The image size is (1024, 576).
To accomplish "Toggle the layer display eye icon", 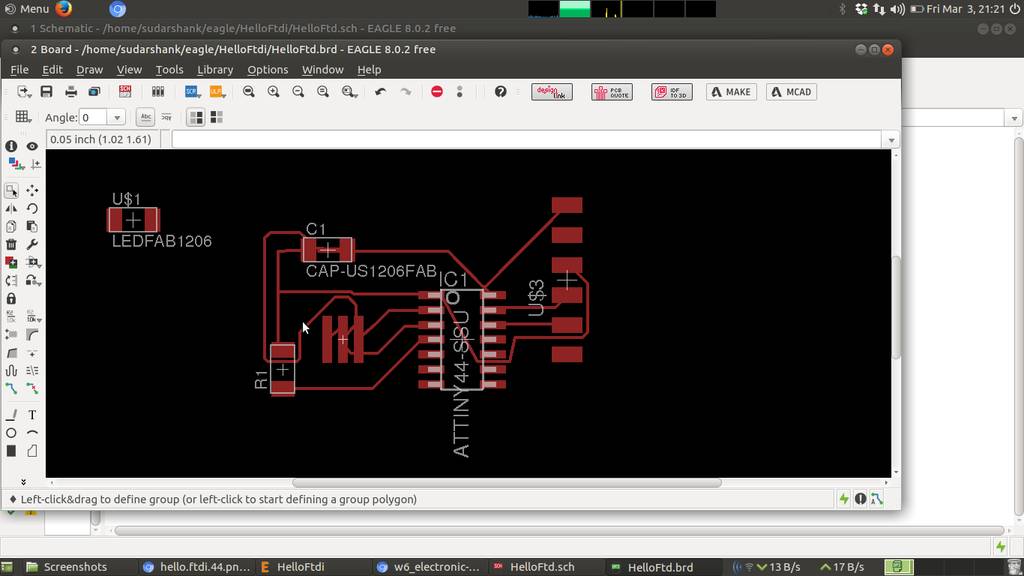I will click(32, 146).
